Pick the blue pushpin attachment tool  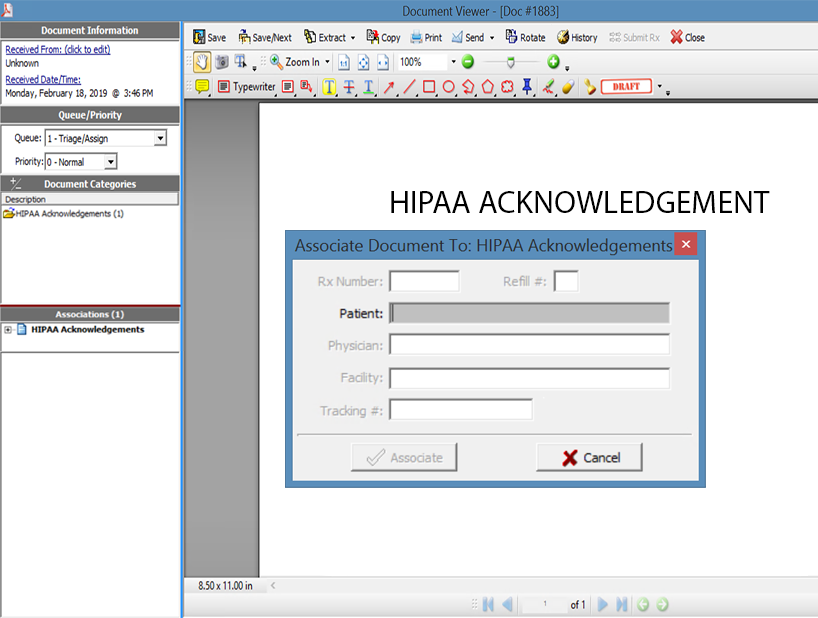(527, 87)
